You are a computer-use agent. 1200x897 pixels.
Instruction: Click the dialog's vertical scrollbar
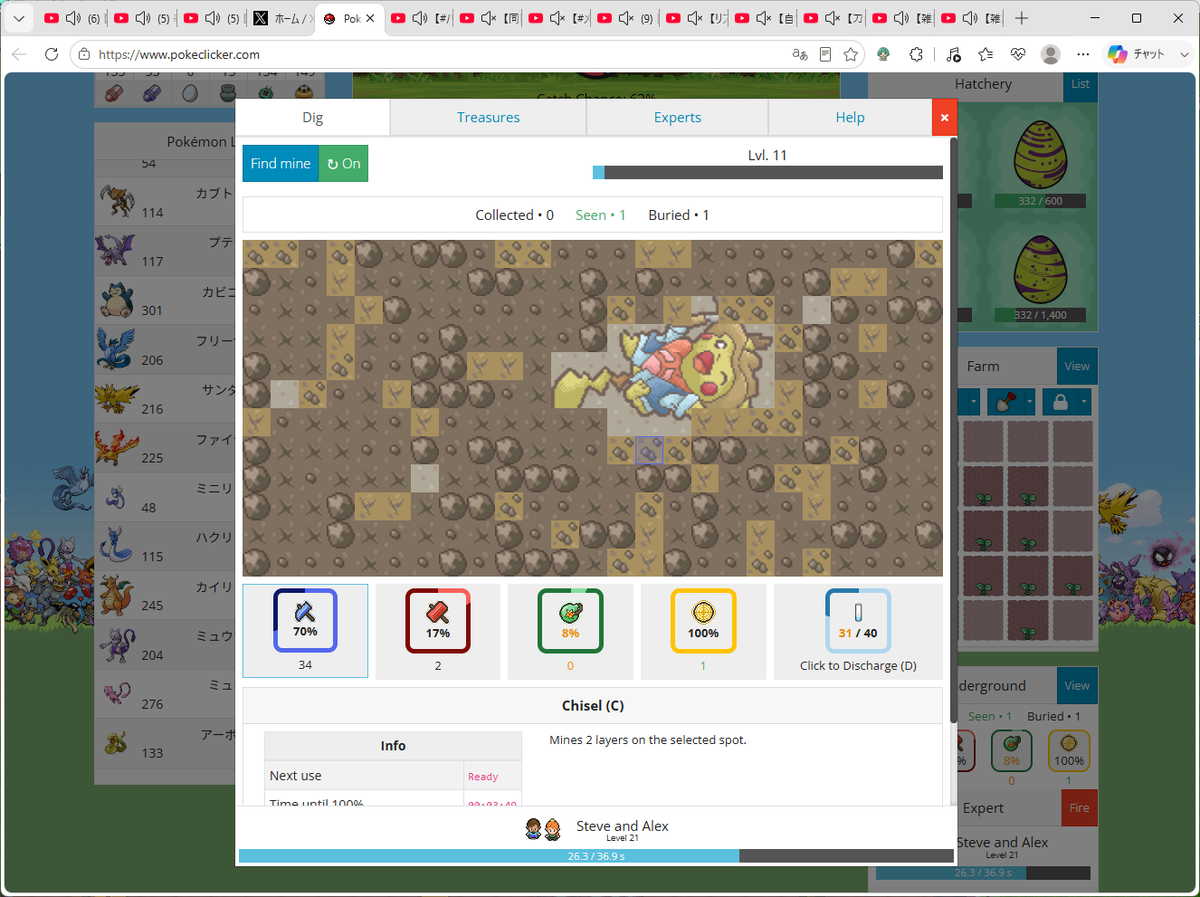coord(954,430)
